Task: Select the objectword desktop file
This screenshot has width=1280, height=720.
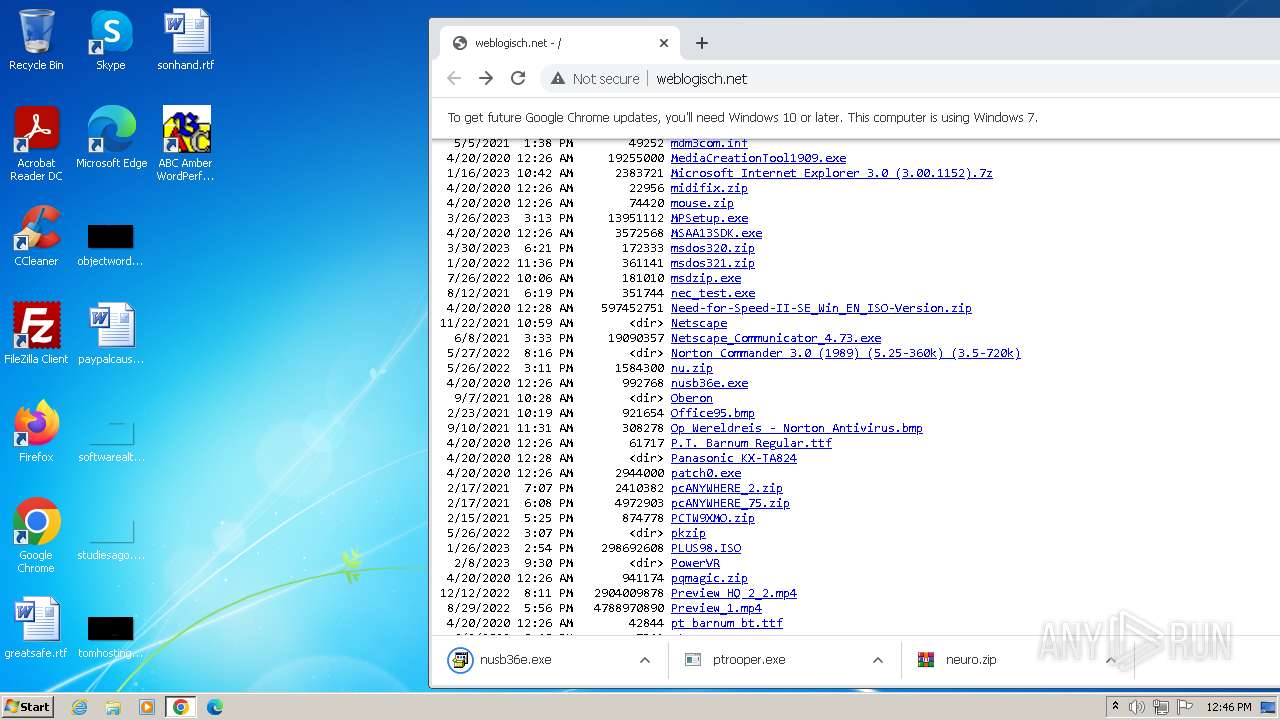Action: pyautogui.click(x=110, y=244)
